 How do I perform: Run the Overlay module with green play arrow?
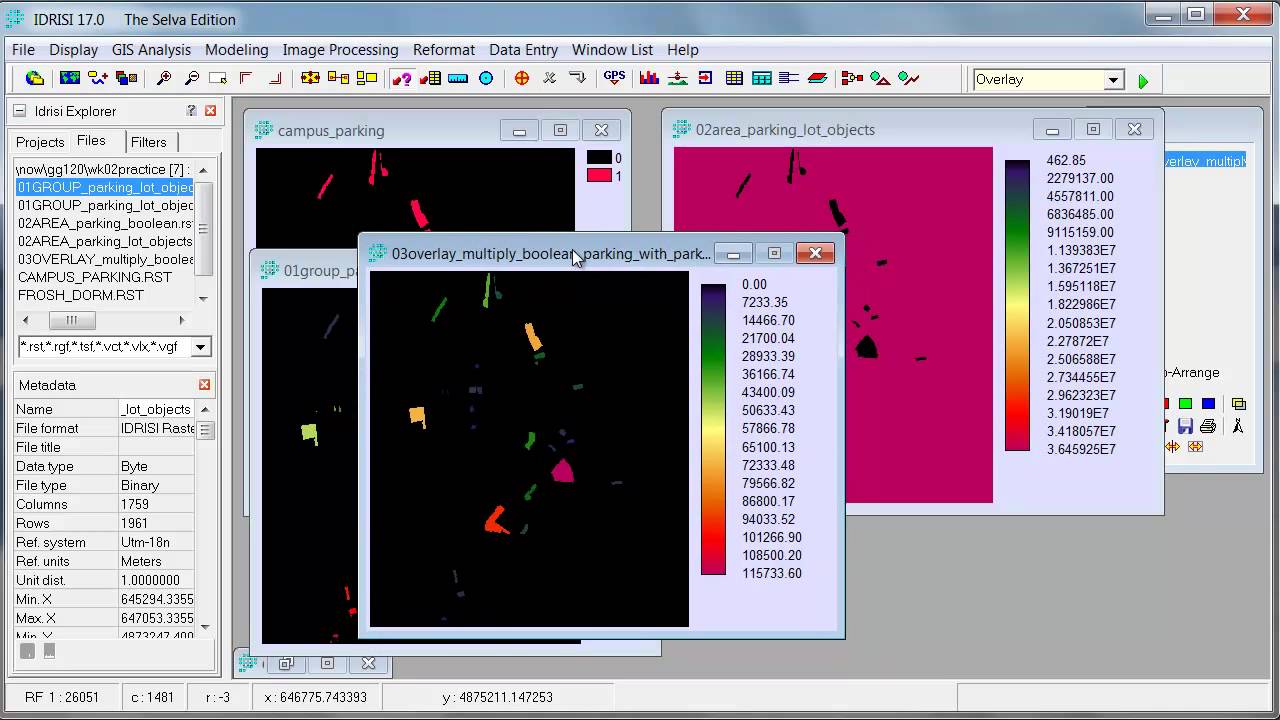pos(1143,81)
